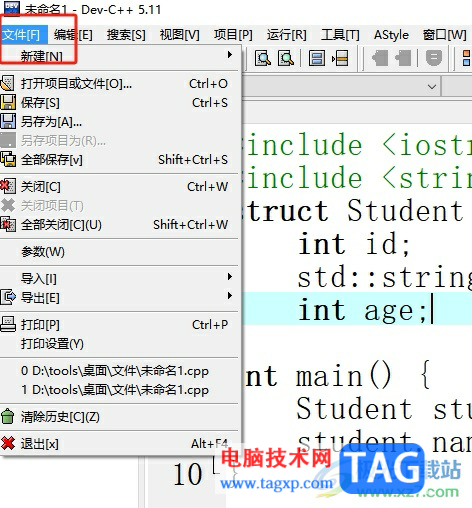Select 退出[x] menu entry
Image resolution: width=472 pixels, height=508 pixels.
pos(120,444)
